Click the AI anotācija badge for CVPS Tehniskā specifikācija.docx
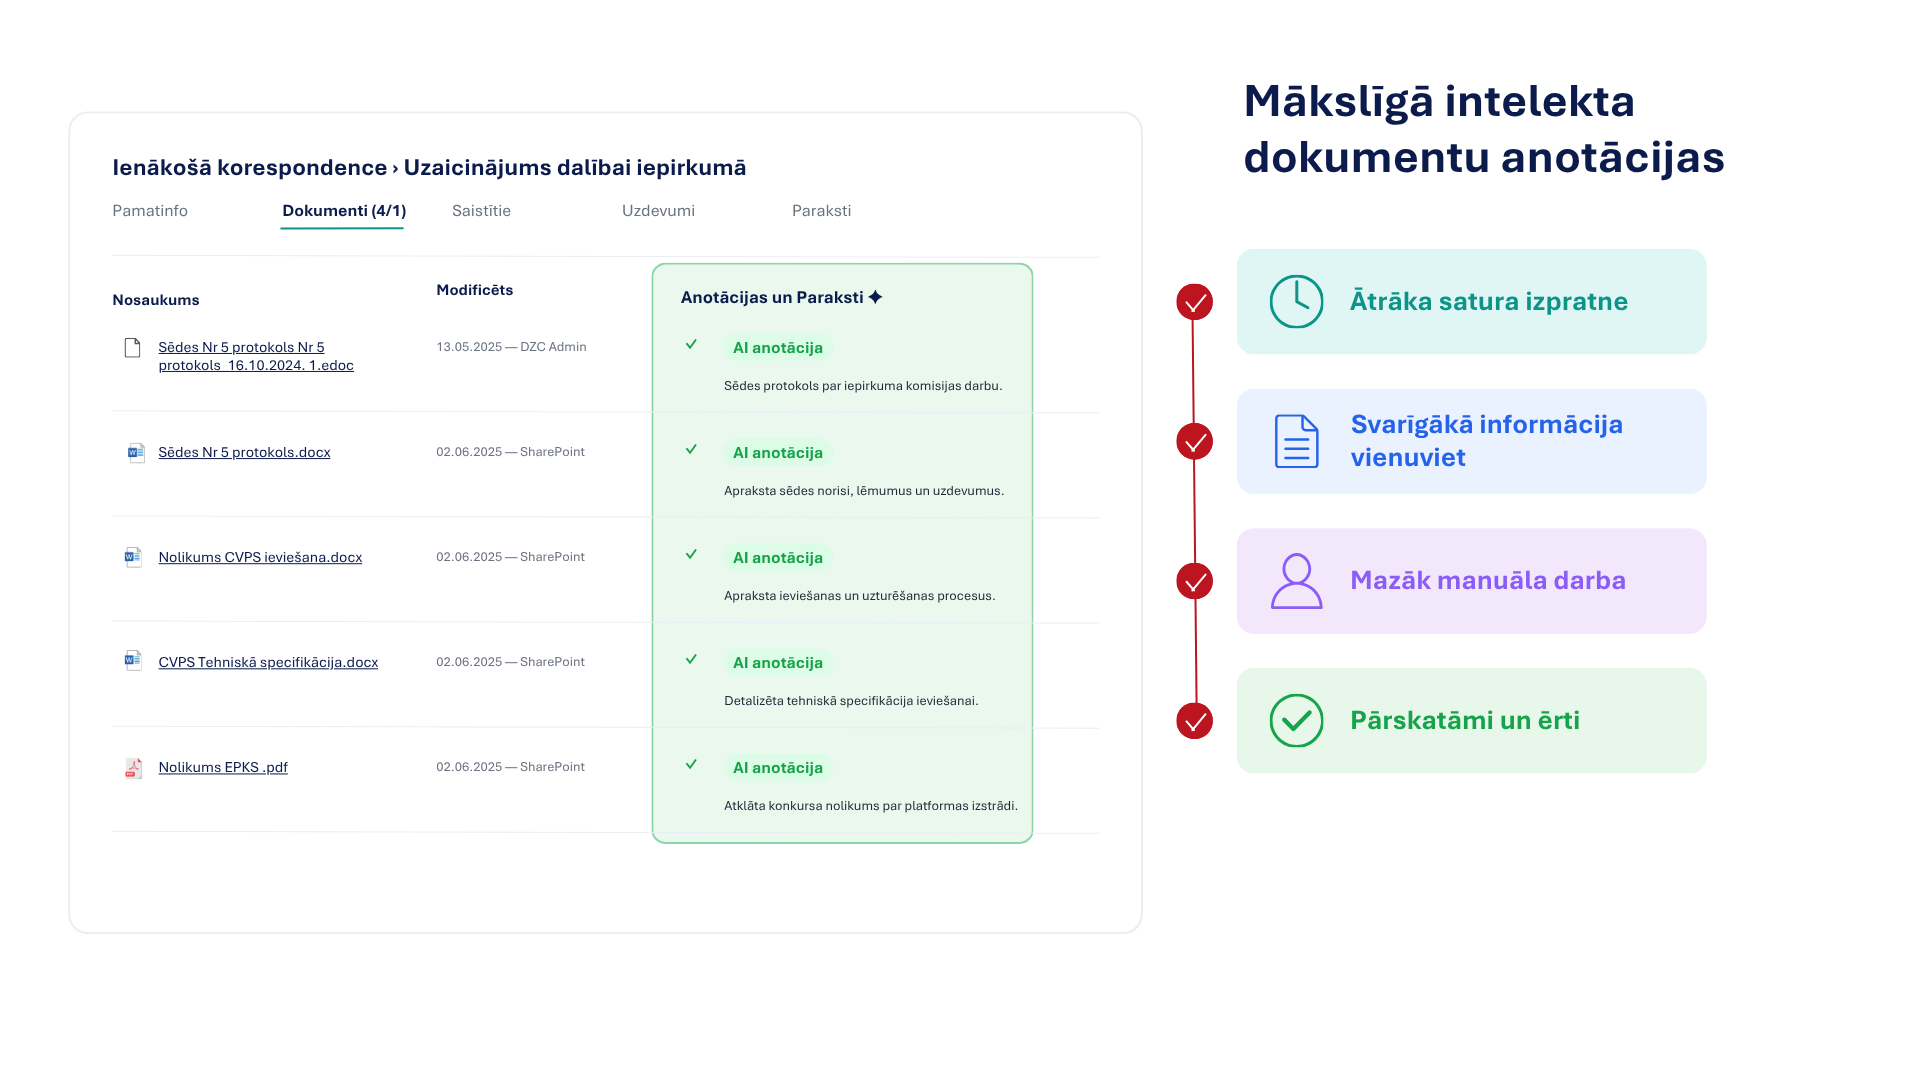 [778, 663]
